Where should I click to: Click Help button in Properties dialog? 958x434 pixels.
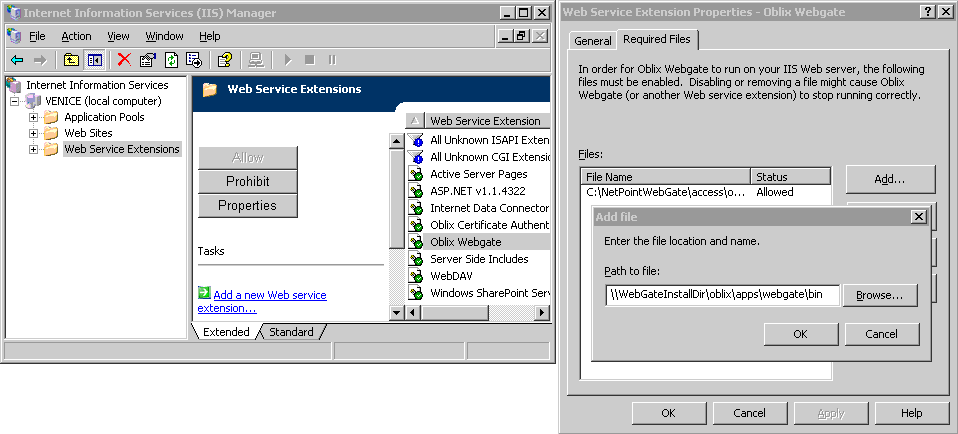coord(912,413)
